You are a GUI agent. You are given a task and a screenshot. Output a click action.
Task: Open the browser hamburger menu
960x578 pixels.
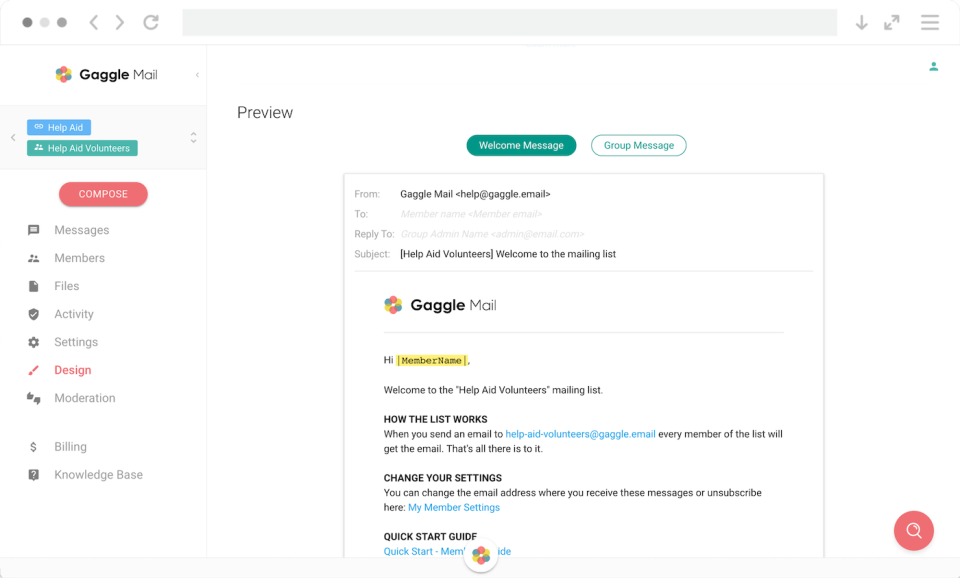[x=930, y=23]
